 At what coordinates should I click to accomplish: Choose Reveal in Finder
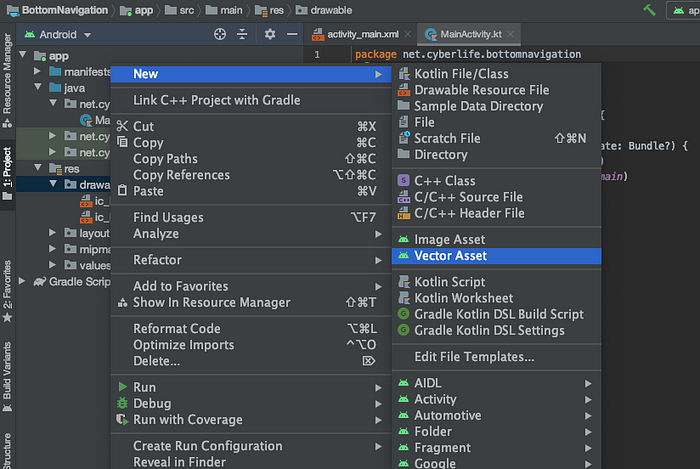coord(251,461)
